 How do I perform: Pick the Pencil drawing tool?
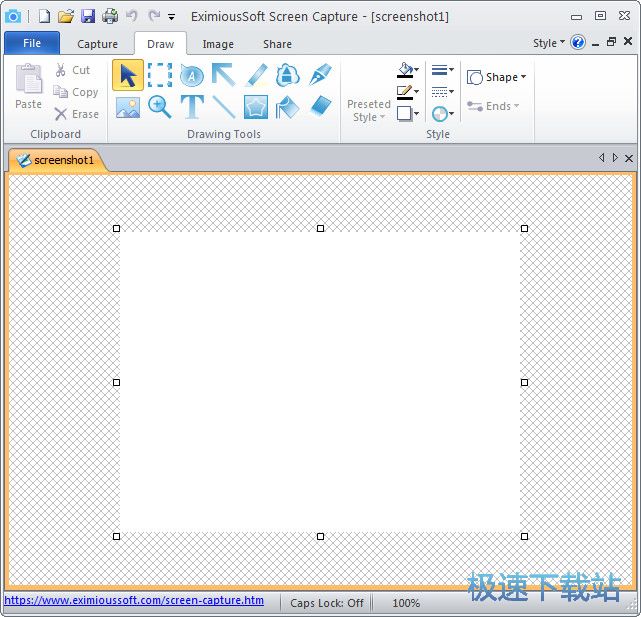tap(257, 75)
